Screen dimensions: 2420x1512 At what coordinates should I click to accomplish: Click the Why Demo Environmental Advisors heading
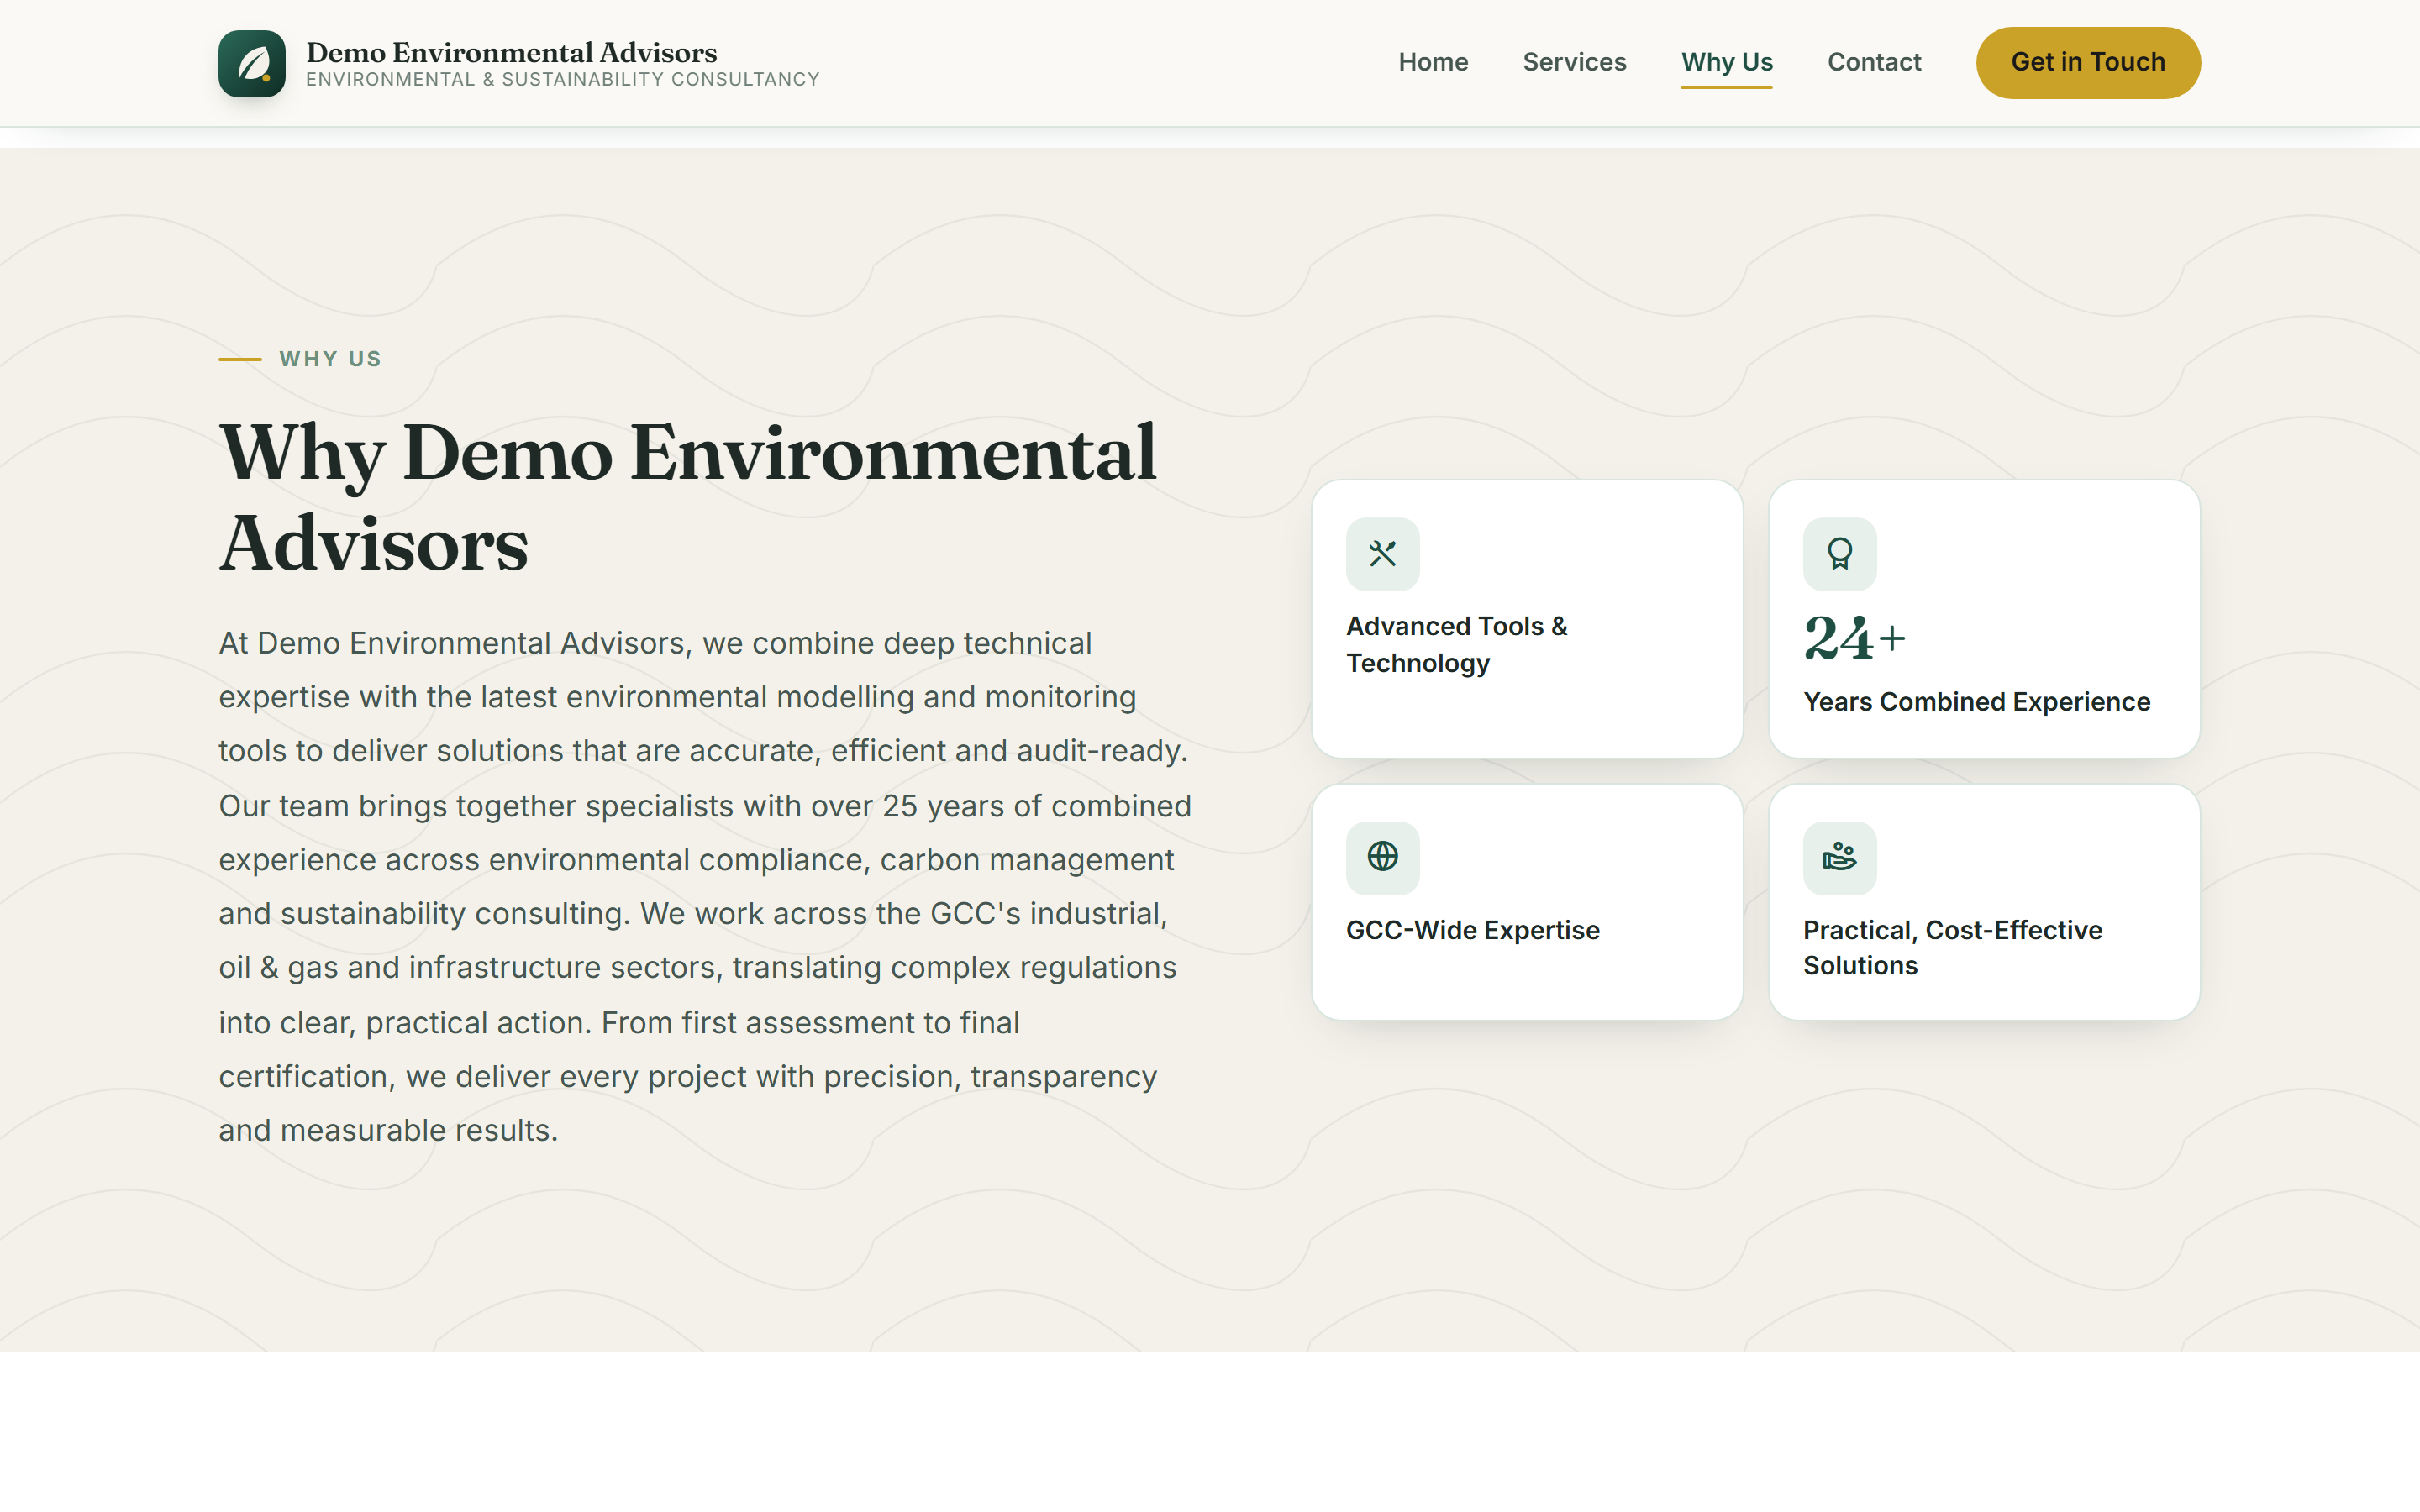click(688, 497)
